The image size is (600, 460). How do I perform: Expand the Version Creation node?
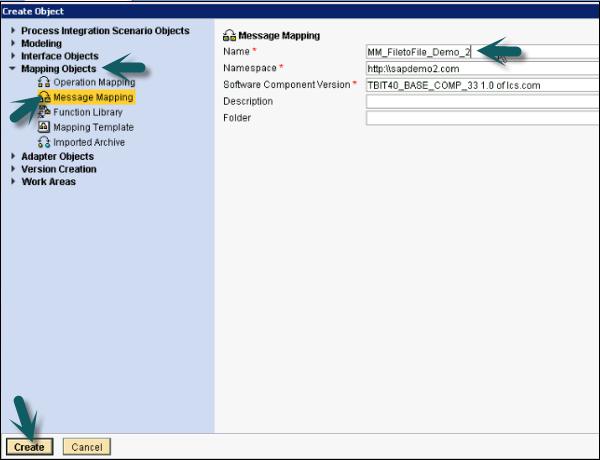coord(13,170)
